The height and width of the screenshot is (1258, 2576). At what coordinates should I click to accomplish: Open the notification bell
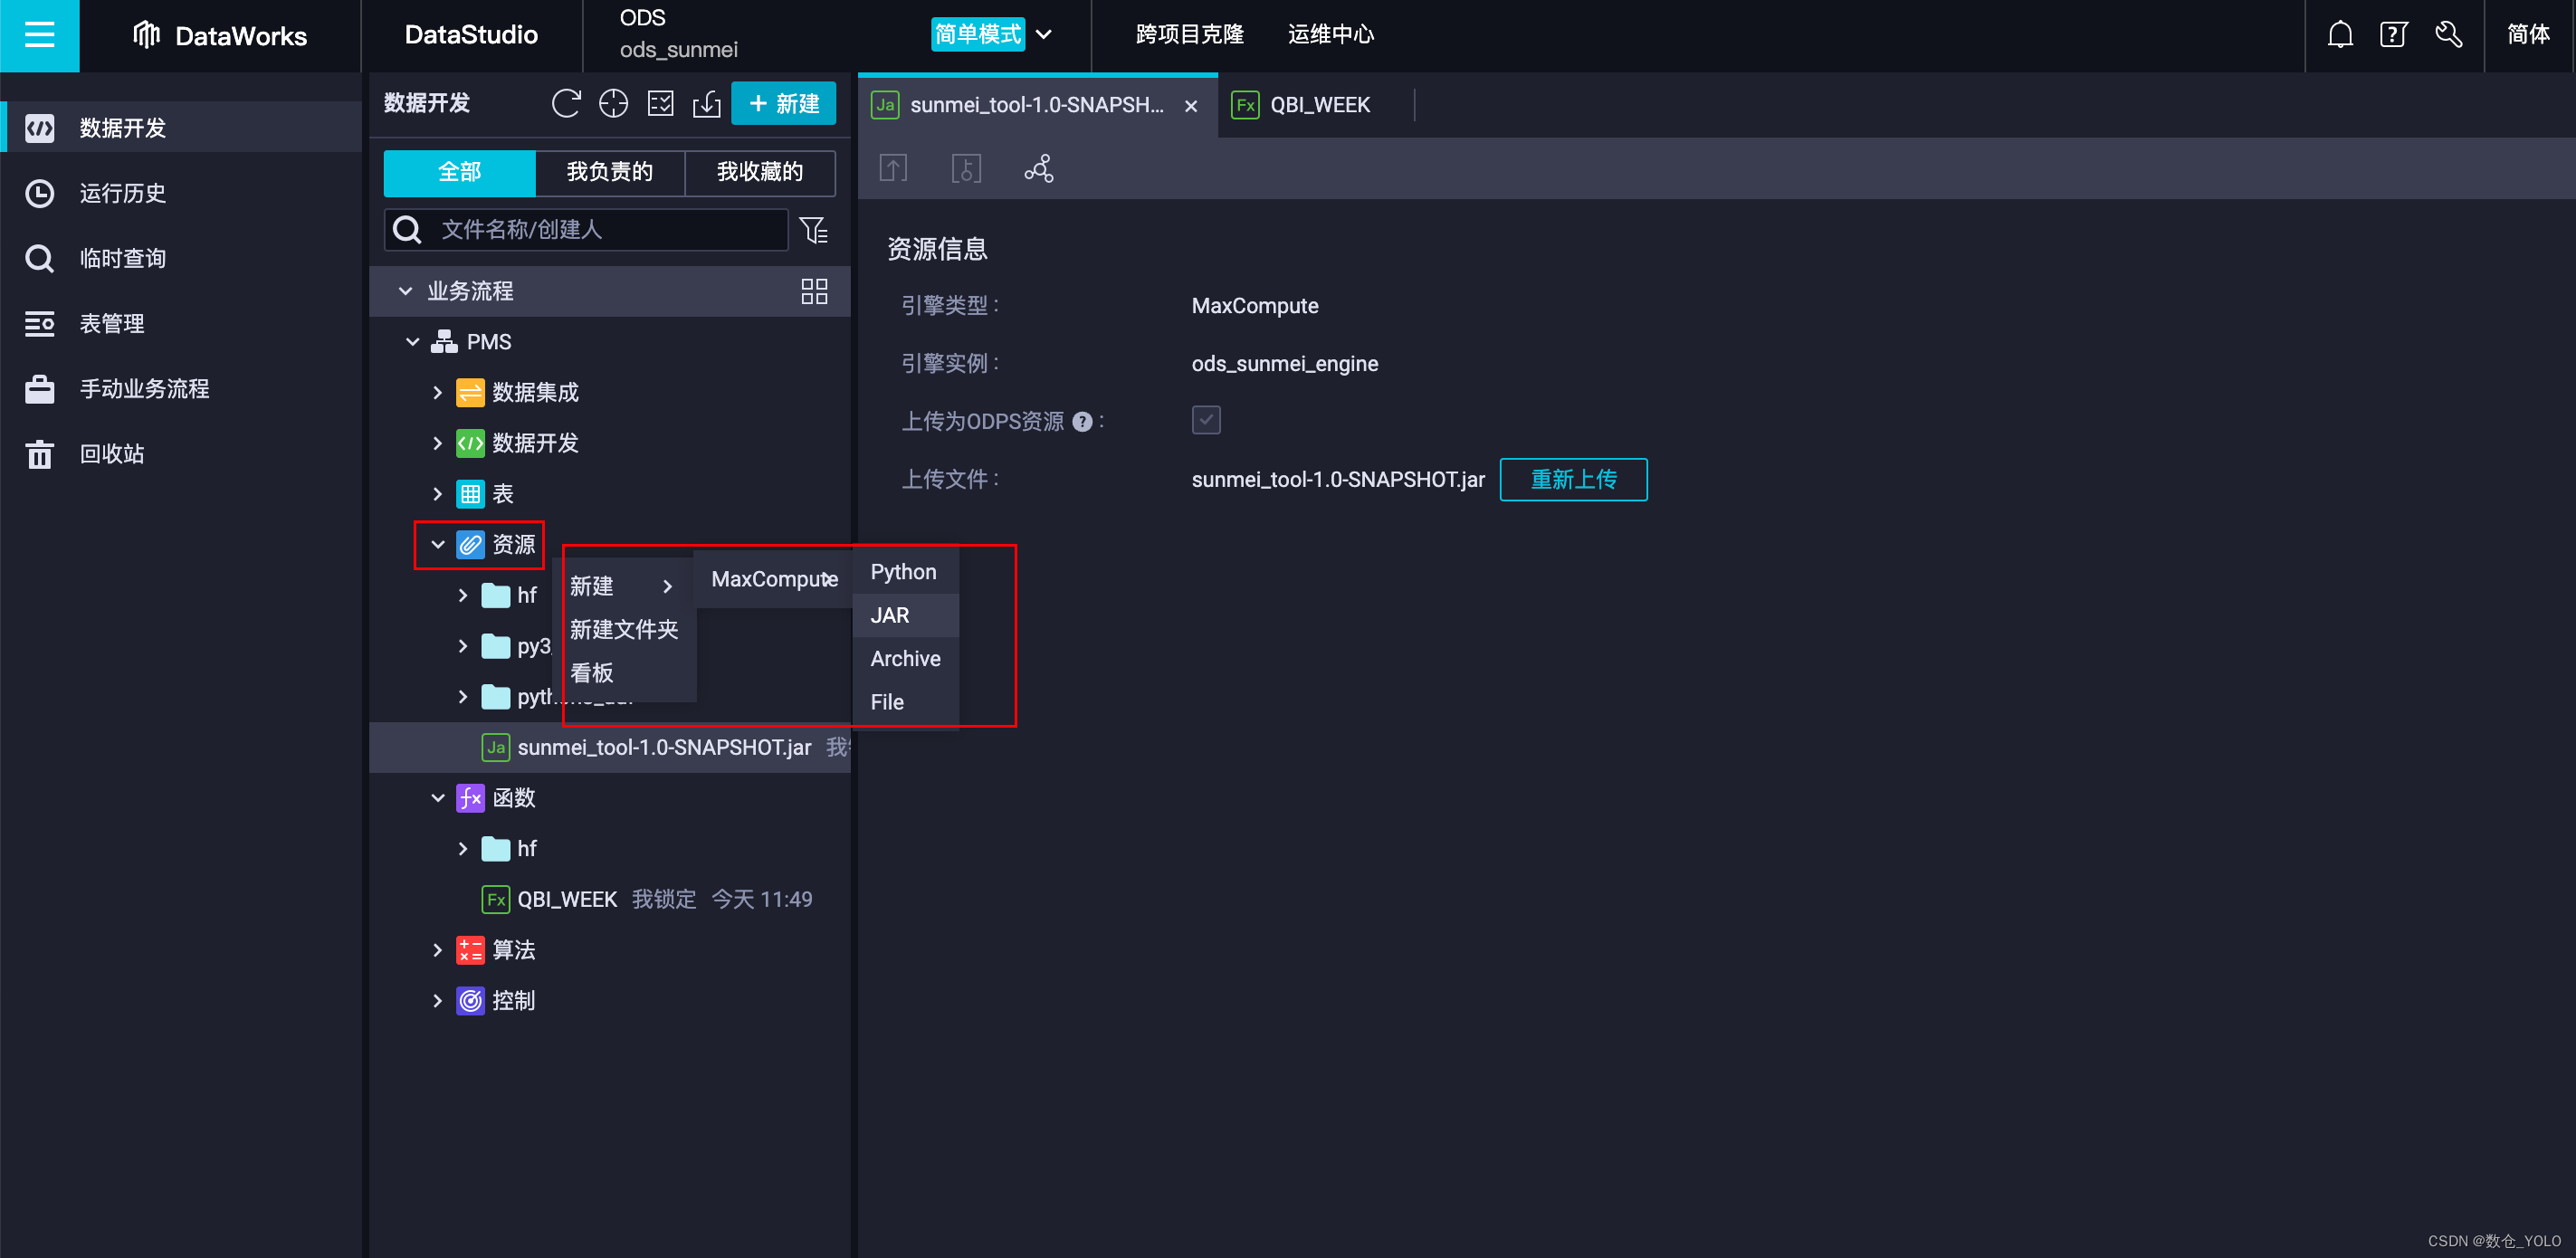[2340, 35]
